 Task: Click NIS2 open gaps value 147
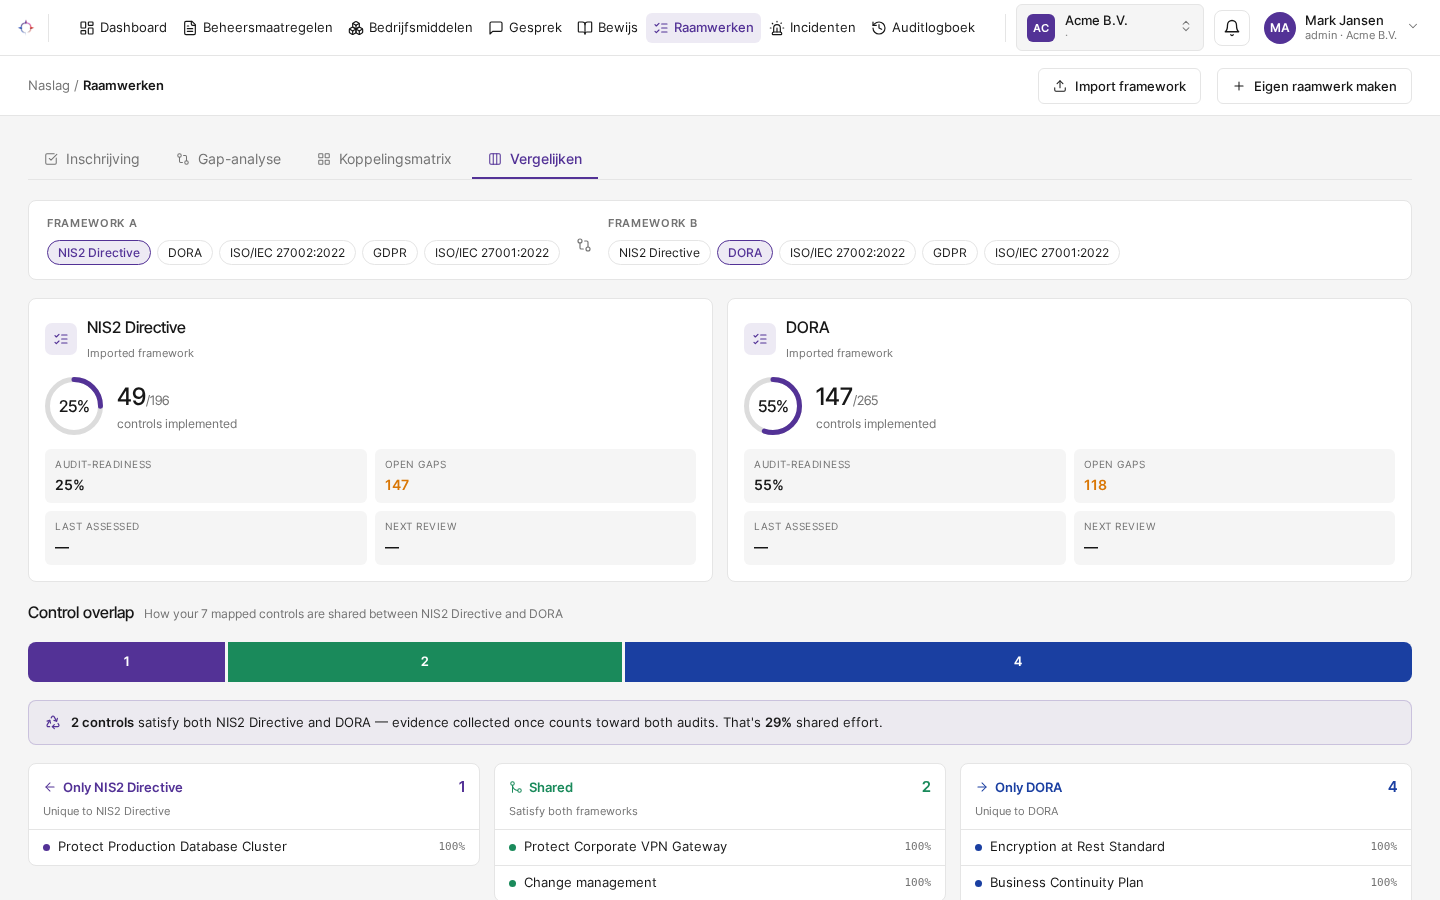[x=397, y=485]
